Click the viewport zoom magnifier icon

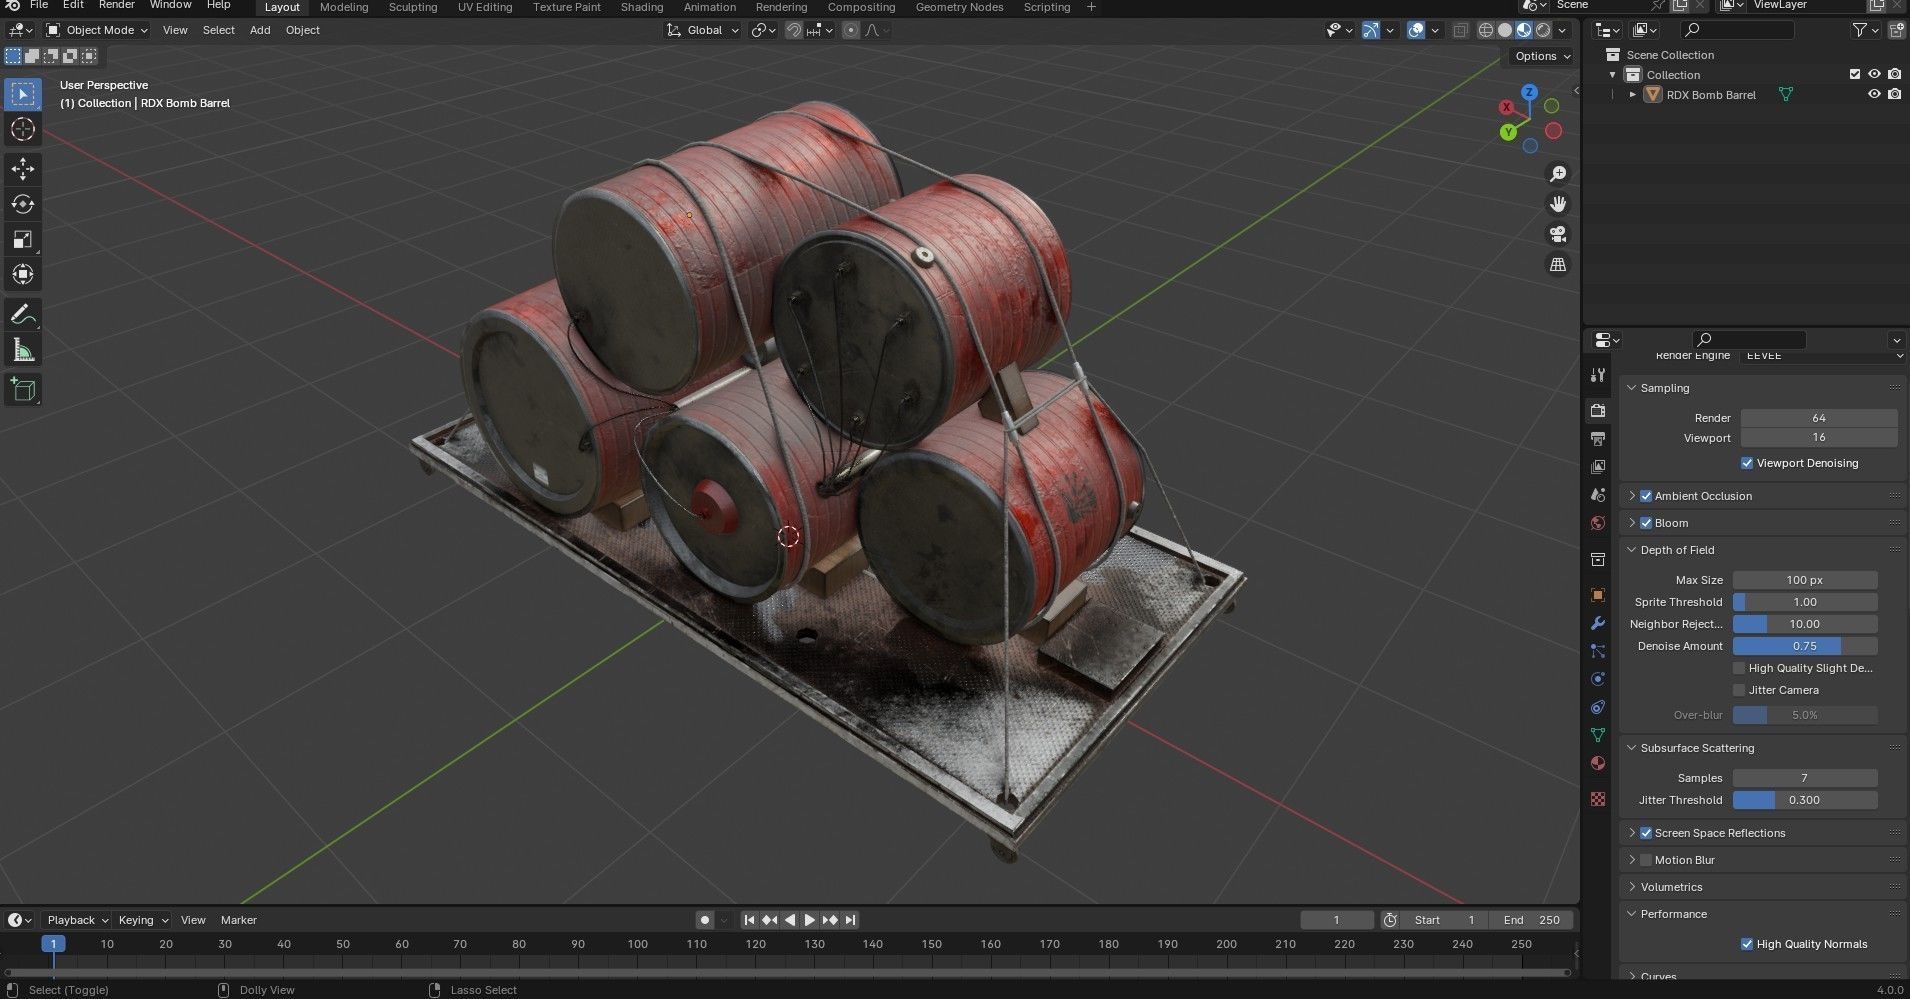pyautogui.click(x=1558, y=174)
